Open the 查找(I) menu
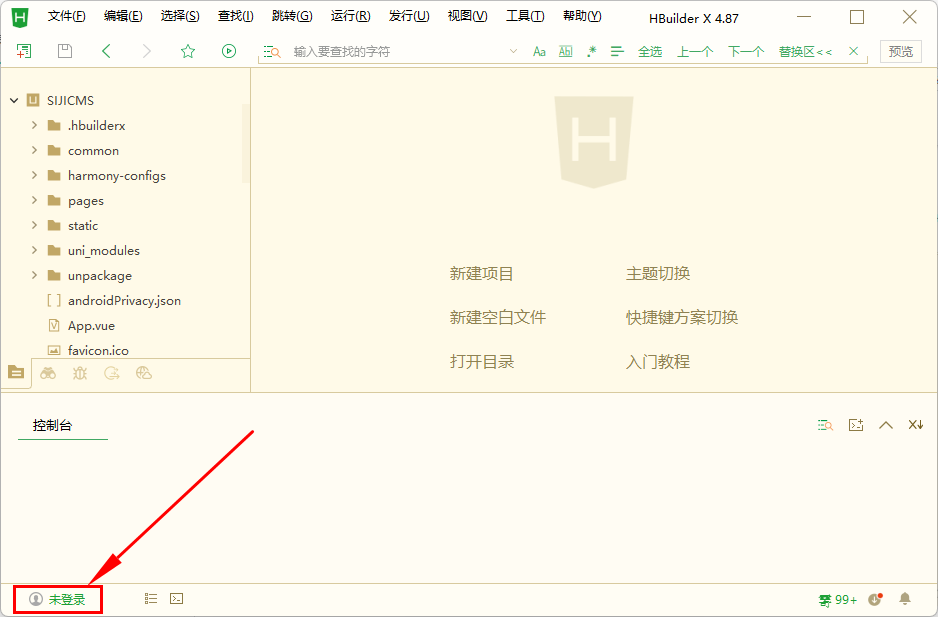Image resolution: width=938 pixels, height=617 pixels. (x=235, y=16)
